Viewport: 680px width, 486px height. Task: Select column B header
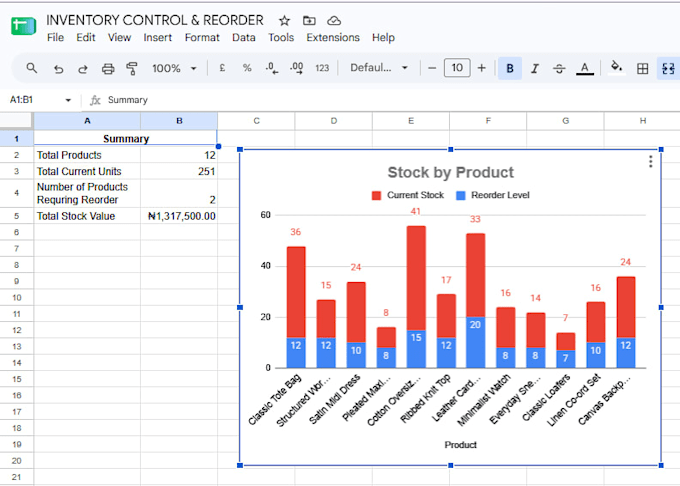click(179, 121)
